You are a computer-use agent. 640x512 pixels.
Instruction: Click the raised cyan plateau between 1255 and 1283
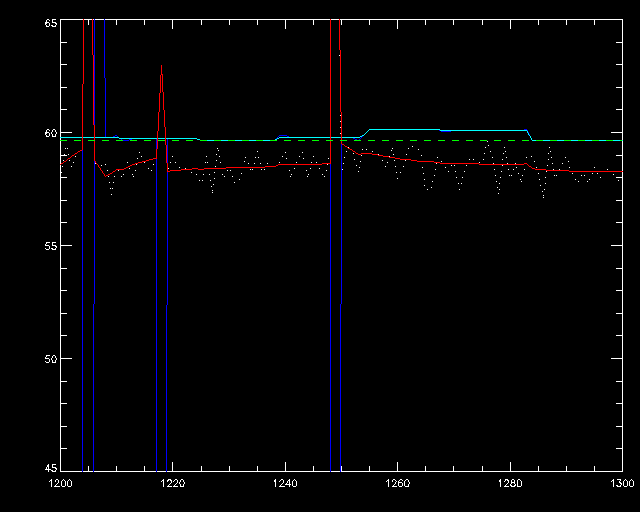point(447,130)
